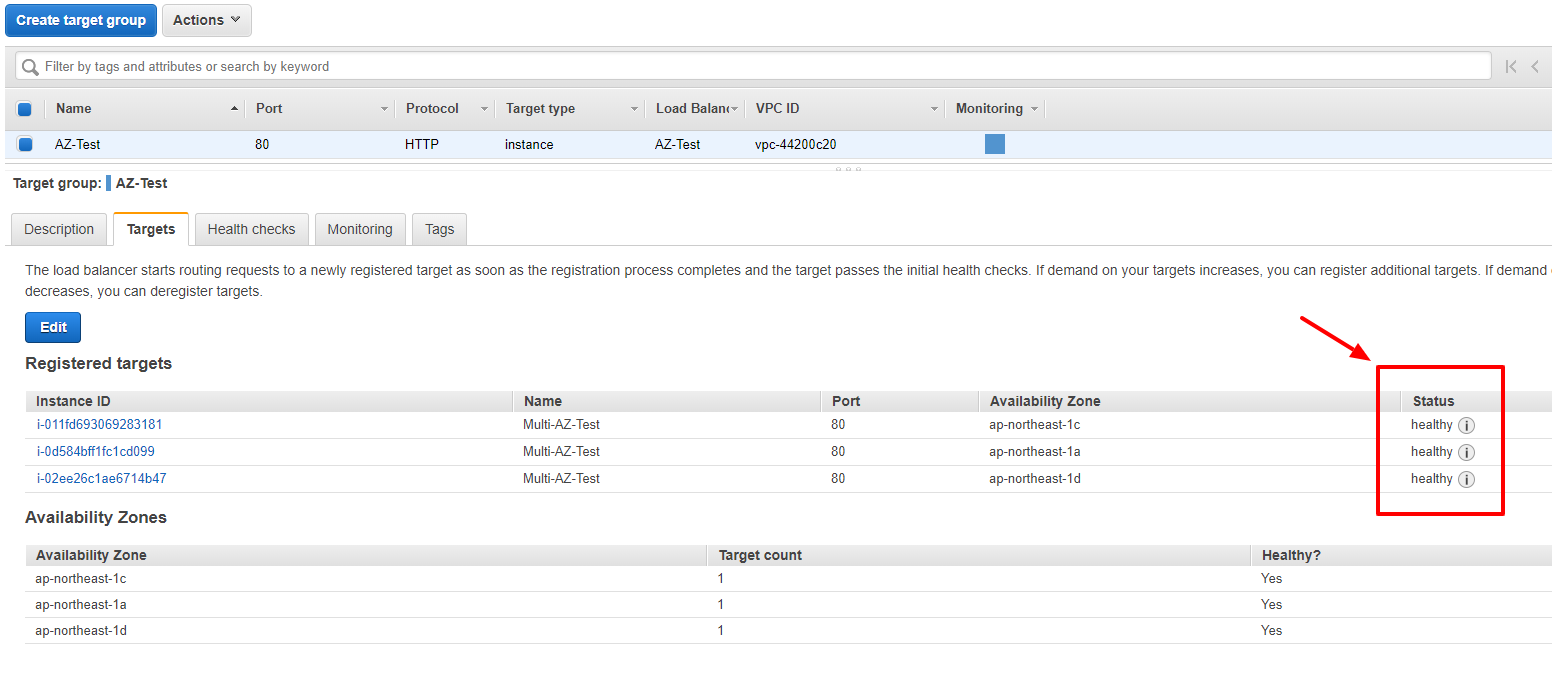Open instance i-02ee26c1ae6714b47 link
Screen dimensions: 1552x673
(101, 478)
